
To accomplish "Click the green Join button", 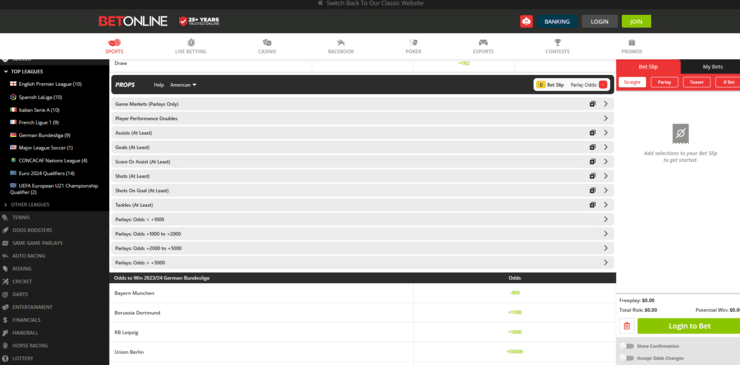I will click(x=636, y=21).
